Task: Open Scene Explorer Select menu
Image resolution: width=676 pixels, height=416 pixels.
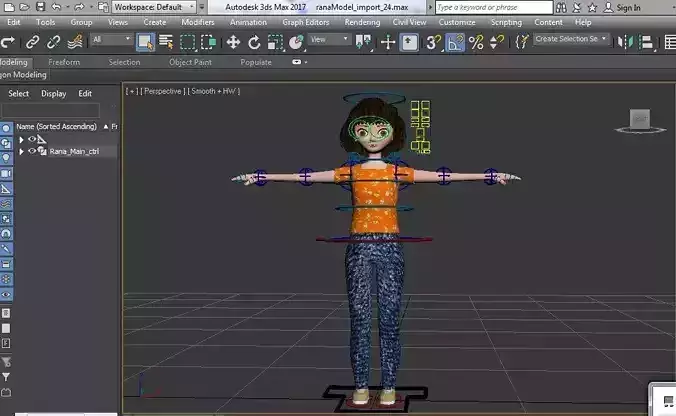Action: [x=19, y=94]
